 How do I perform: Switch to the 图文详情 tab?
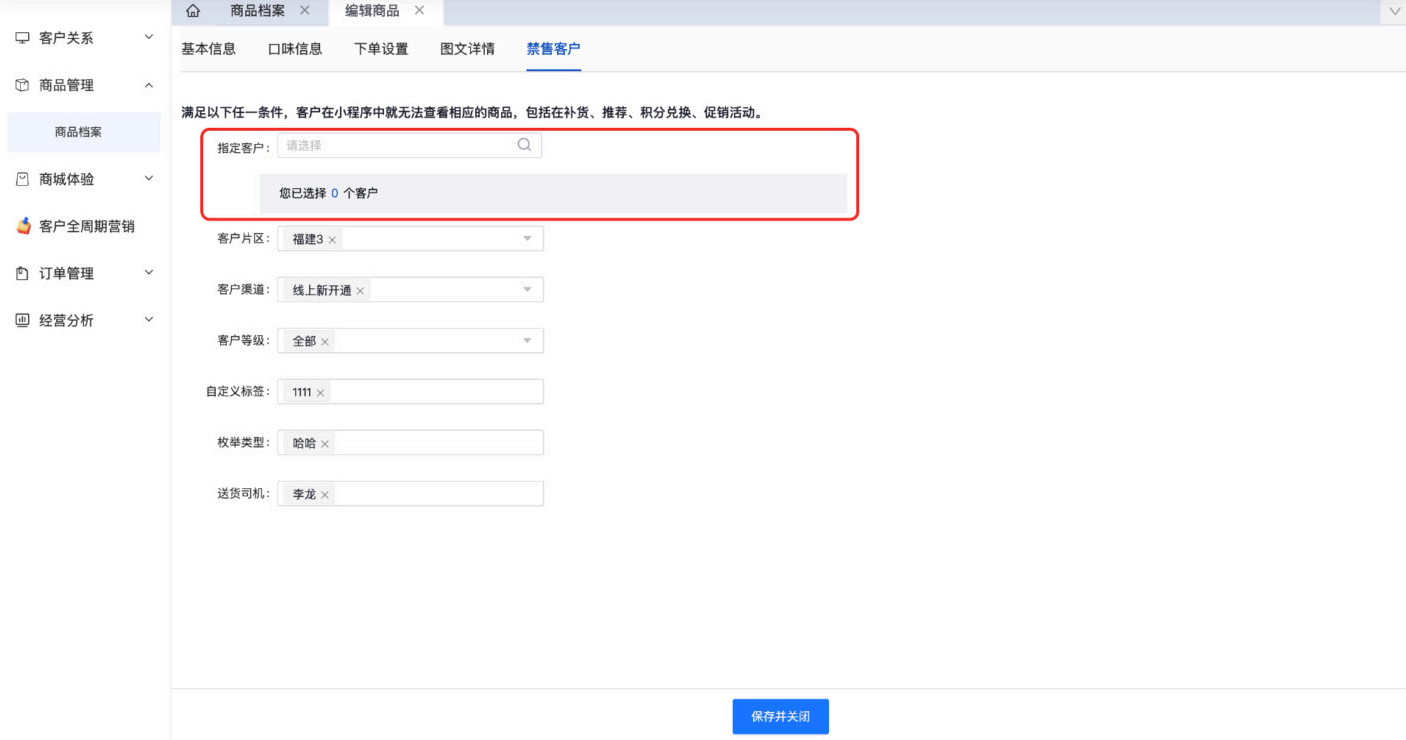[467, 49]
